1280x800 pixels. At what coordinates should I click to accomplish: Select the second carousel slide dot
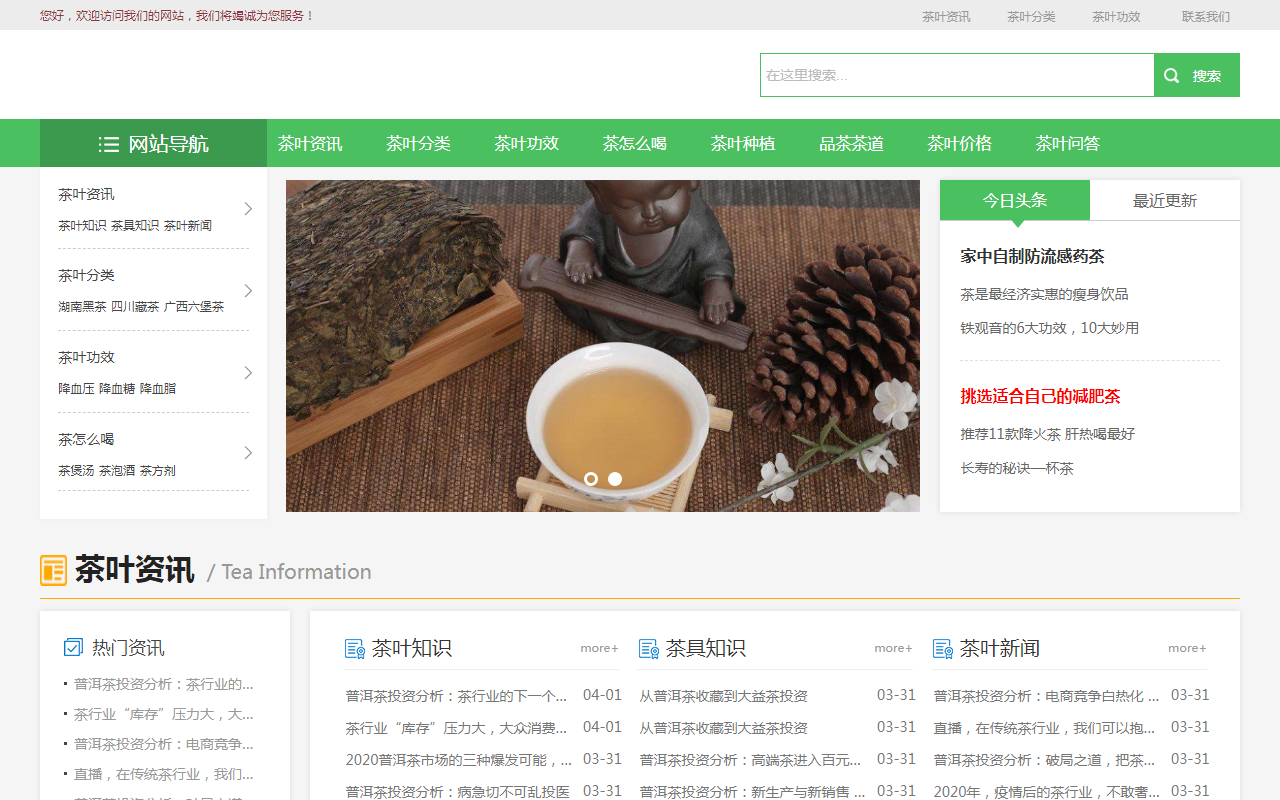[615, 479]
